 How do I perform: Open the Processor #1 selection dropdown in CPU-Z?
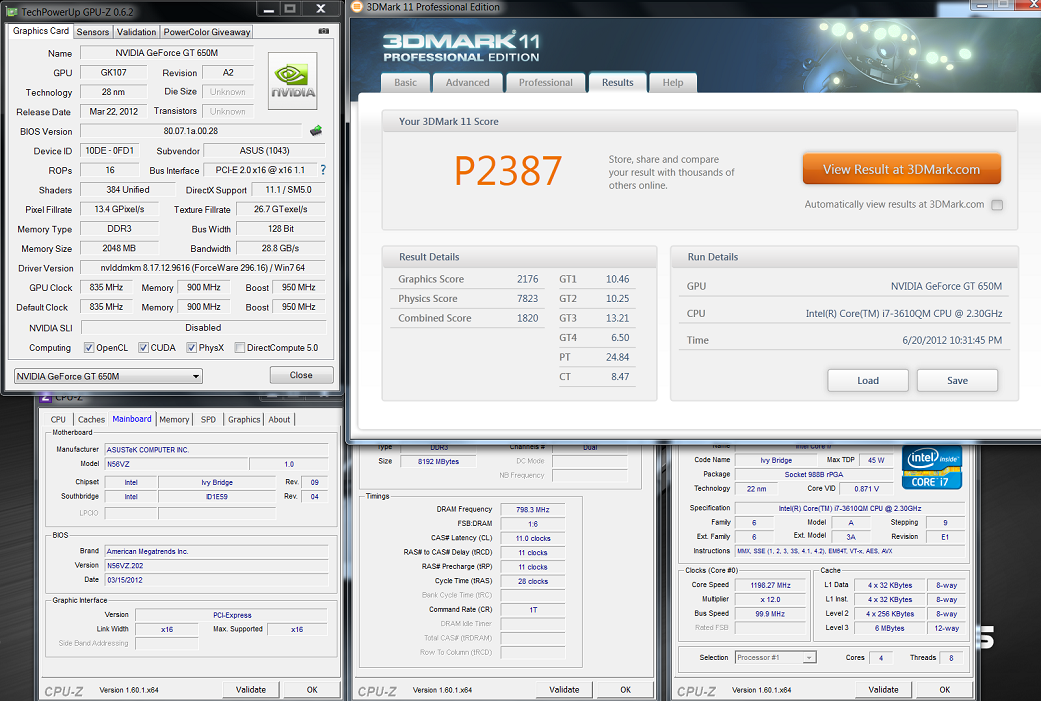click(x=775, y=658)
